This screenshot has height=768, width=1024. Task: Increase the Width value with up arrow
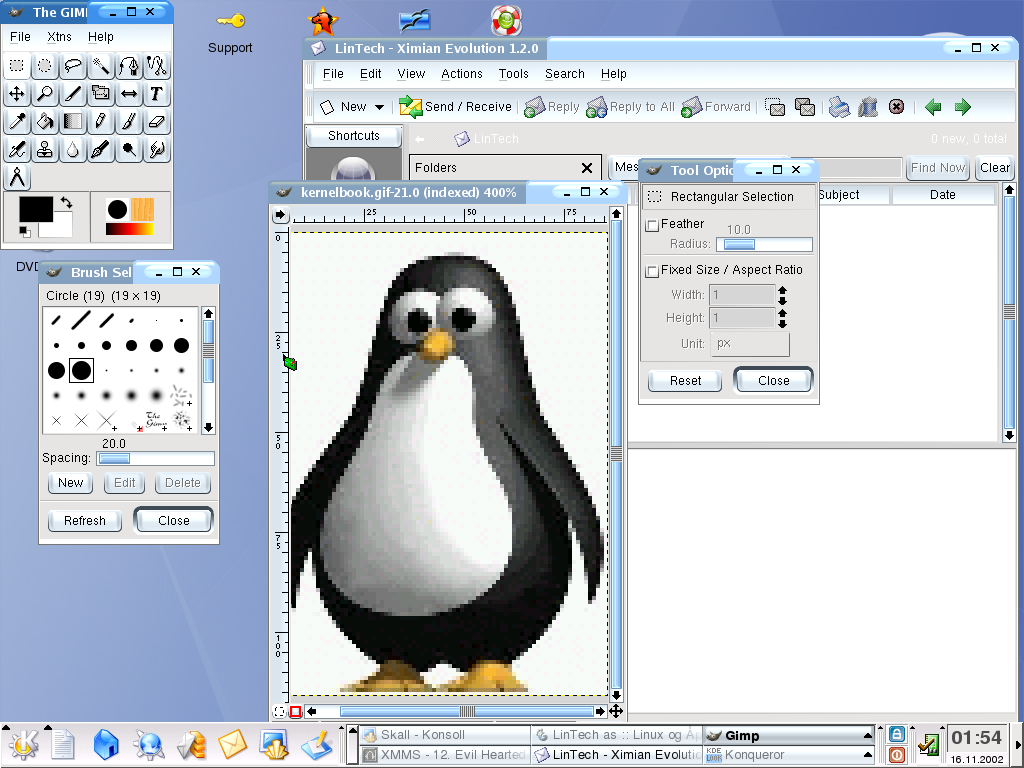[x=782, y=290]
